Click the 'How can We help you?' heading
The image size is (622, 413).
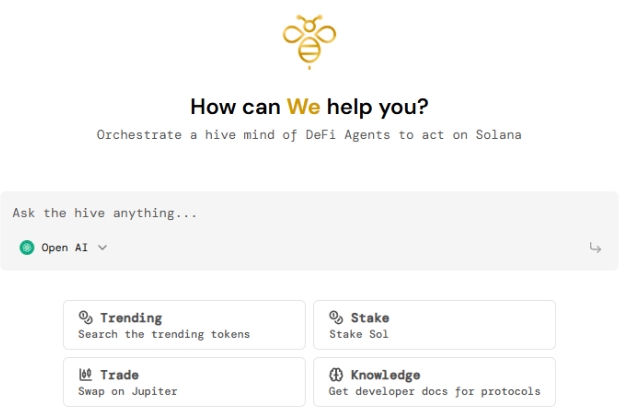(x=309, y=107)
